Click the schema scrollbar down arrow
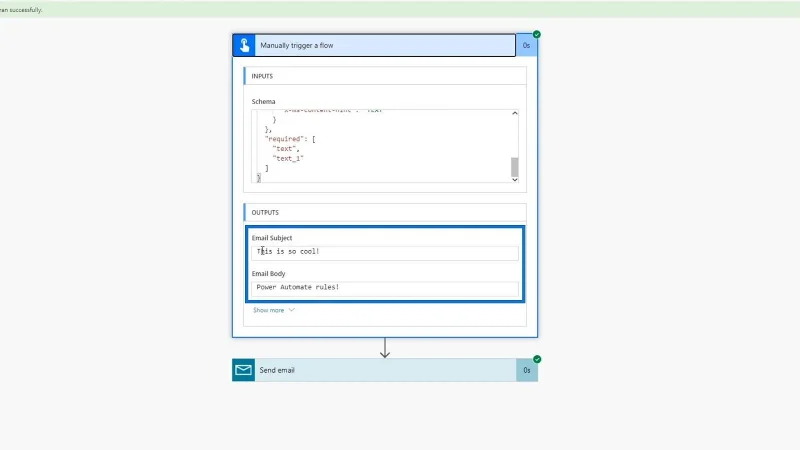This screenshot has height=450, width=800. tap(515, 179)
